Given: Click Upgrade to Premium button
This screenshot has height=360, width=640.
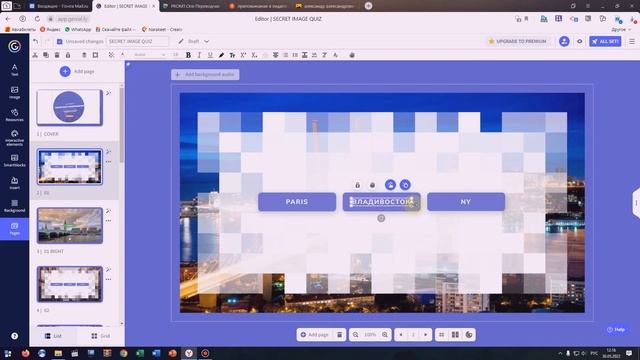Looking at the screenshot, I should (517, 41).
